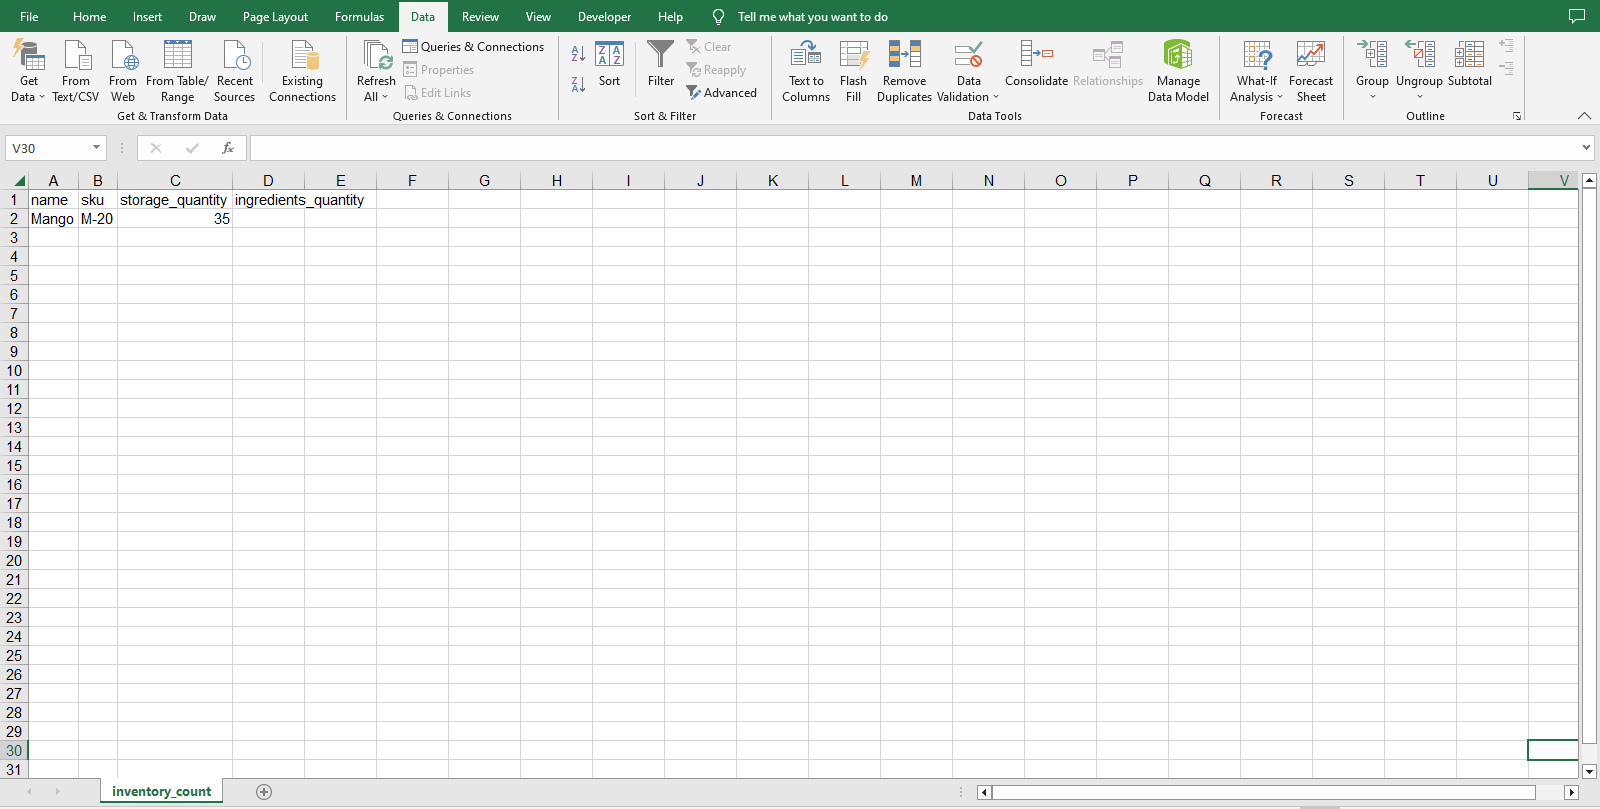Open Advanced filter options
Screen dimensions: 1600x809
point(722,93)
